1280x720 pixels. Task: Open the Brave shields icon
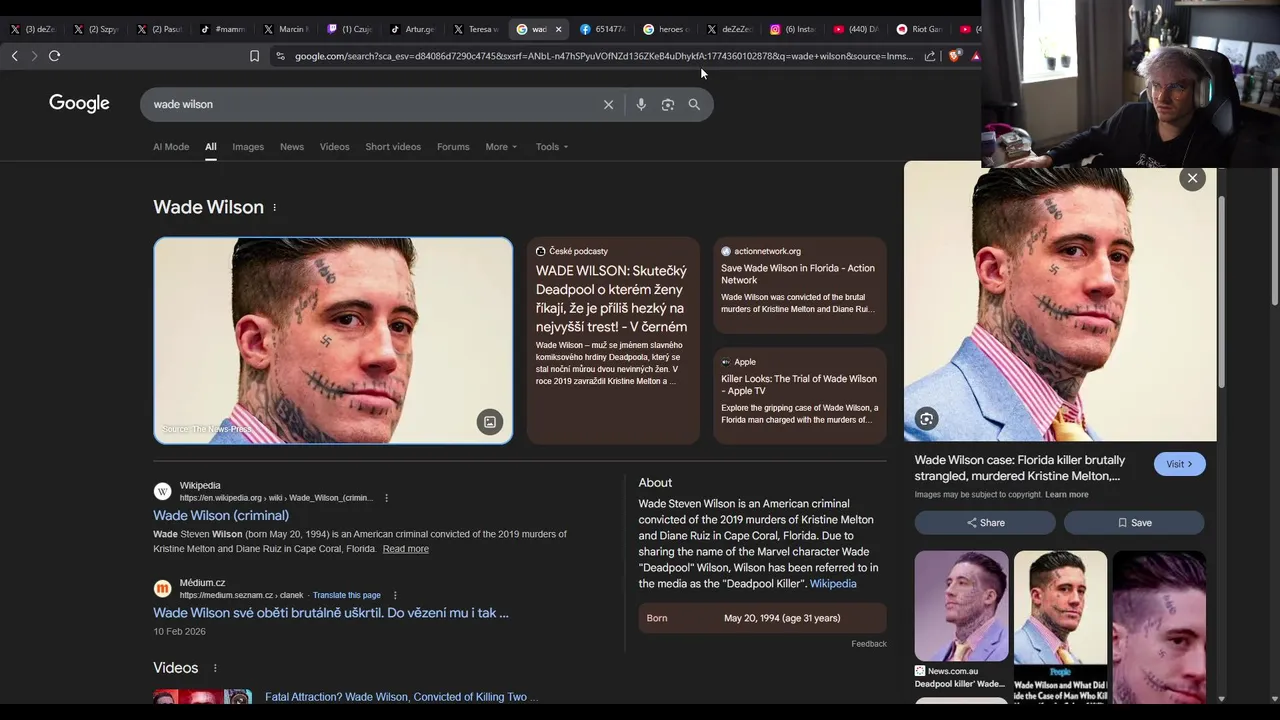954,56
